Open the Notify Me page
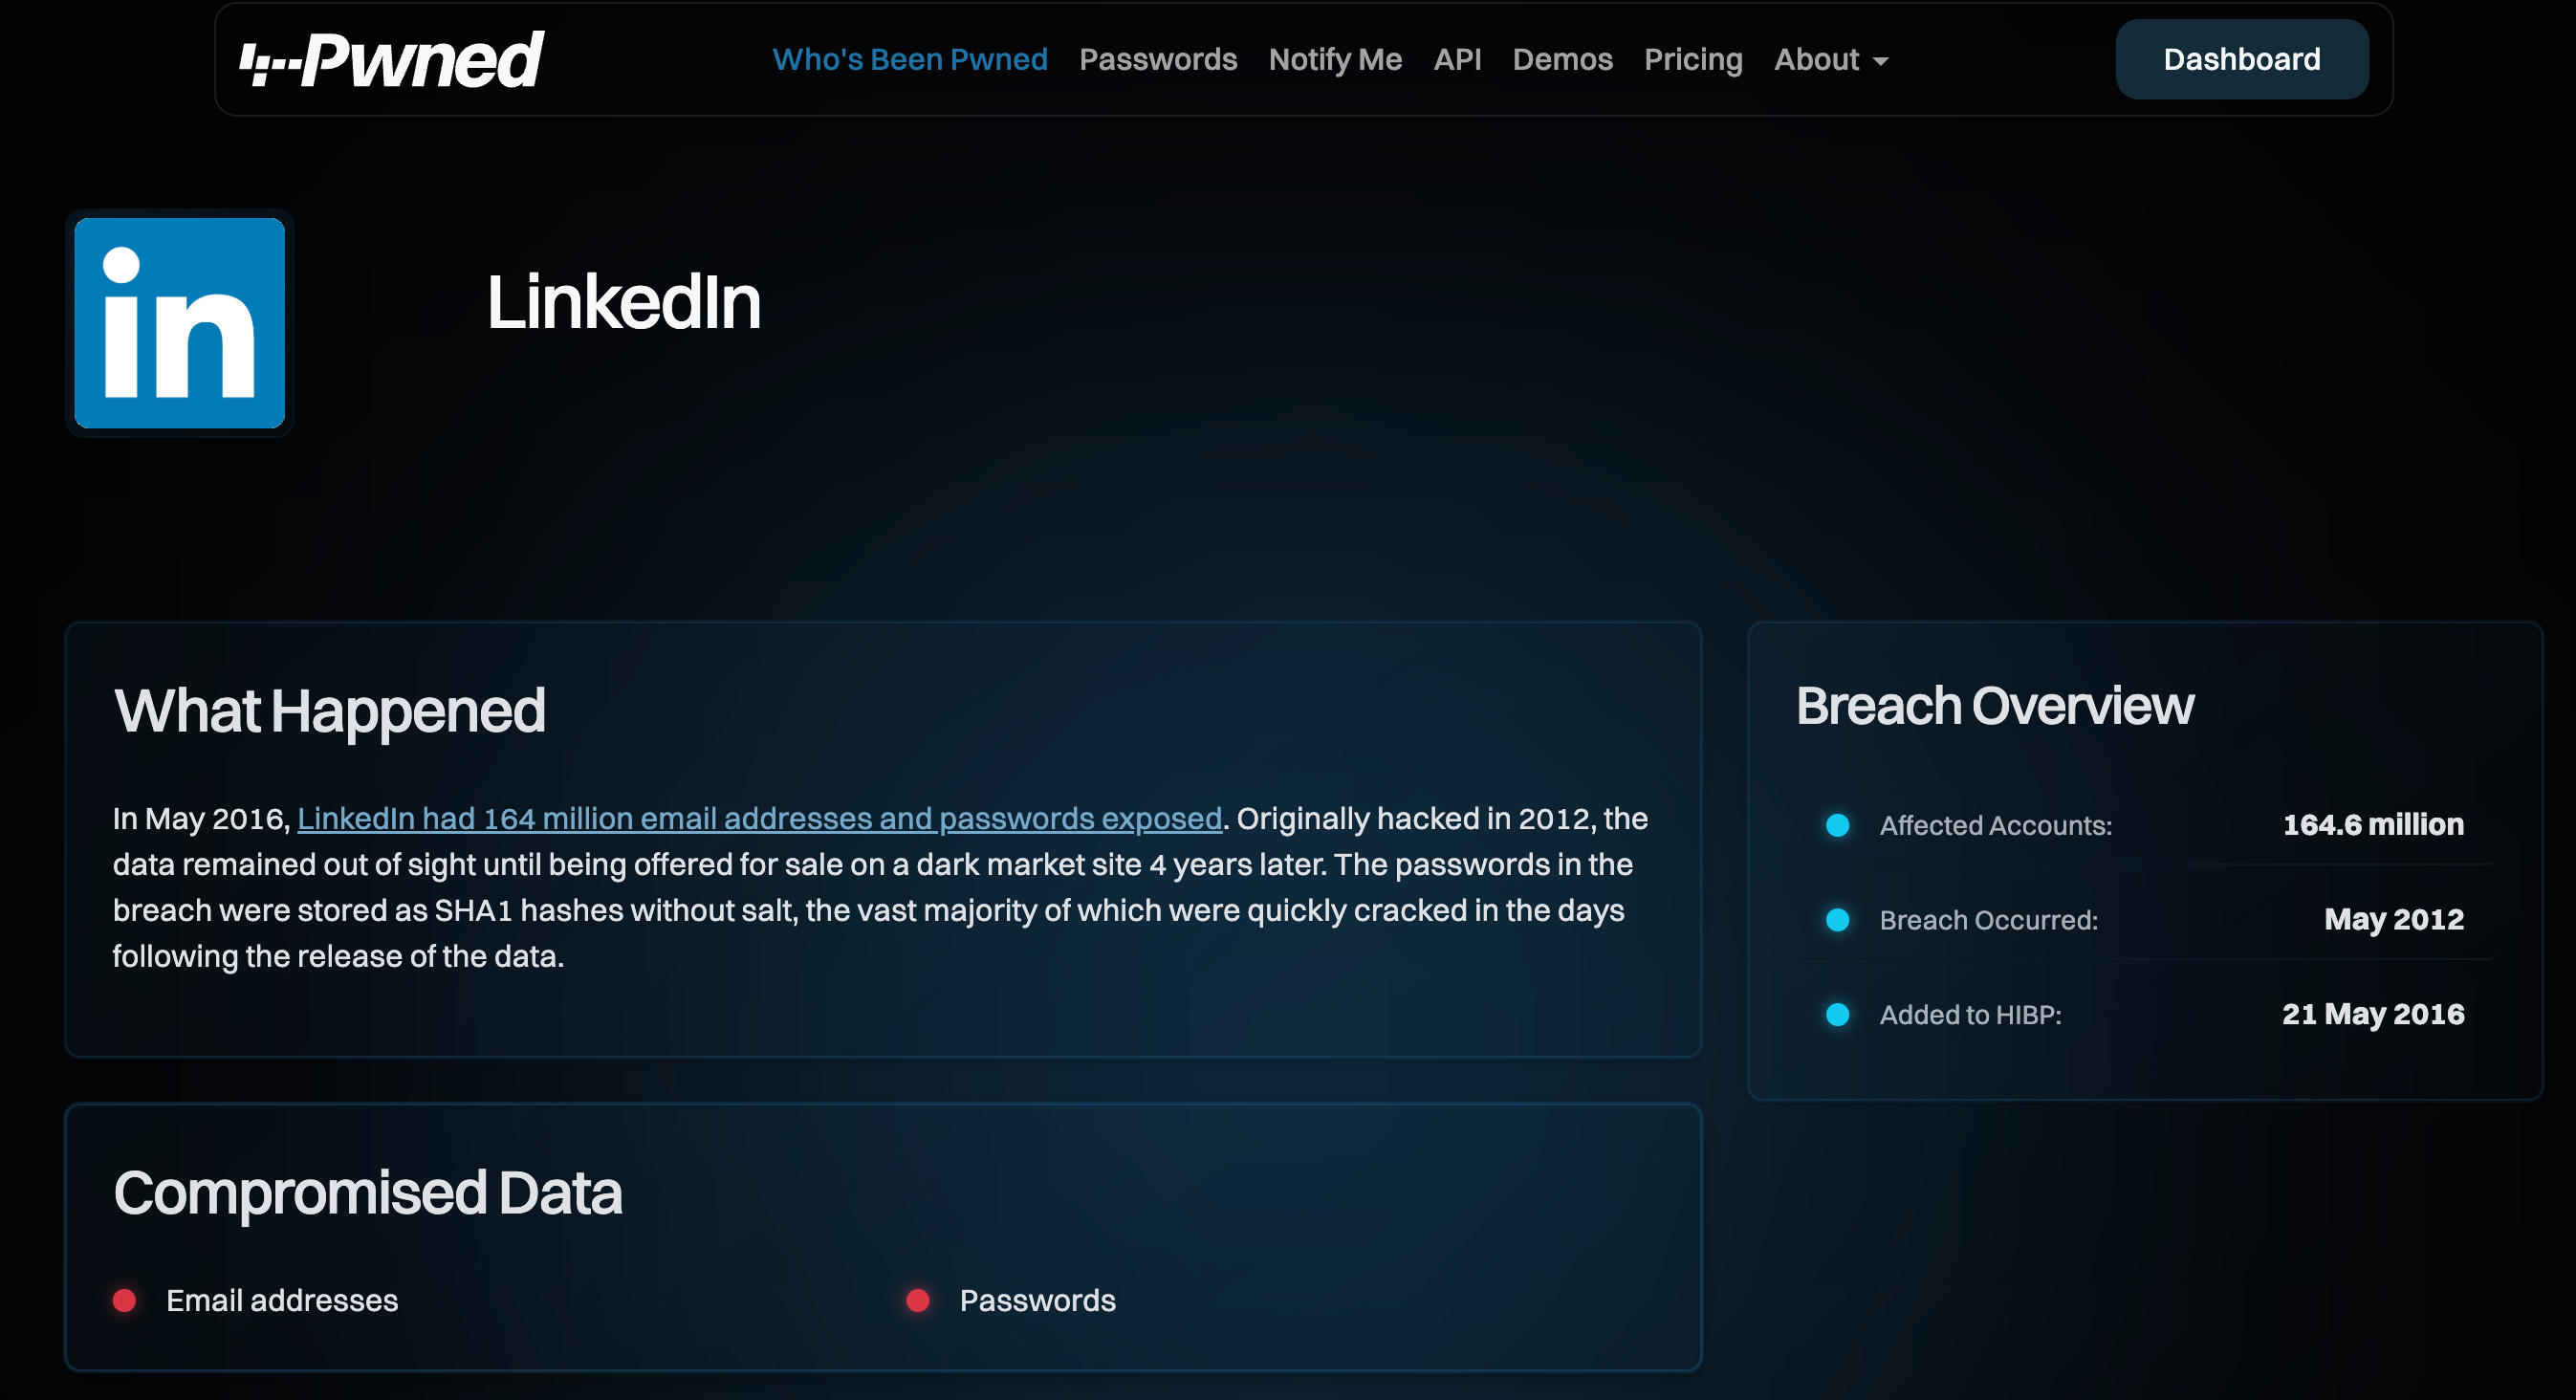Screen dimensions: 2576x1400 (1334, 60)
